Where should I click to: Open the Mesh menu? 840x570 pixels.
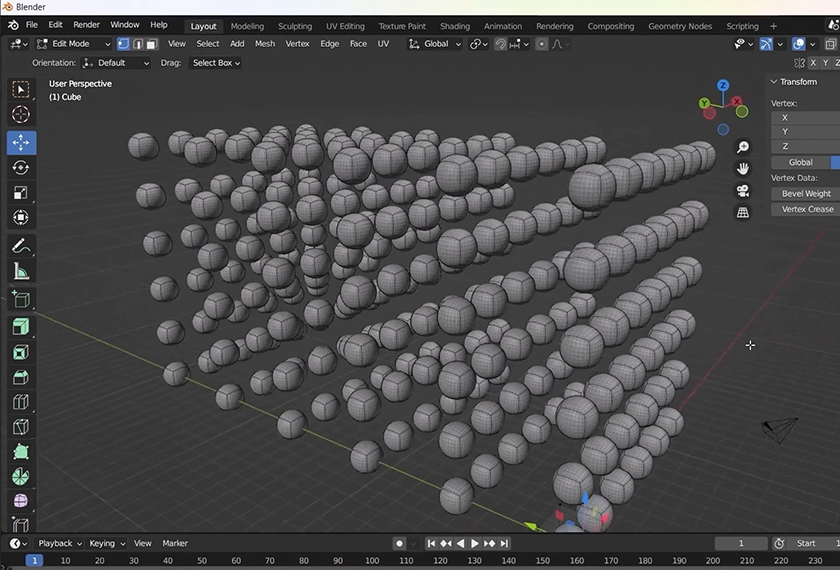click(x=265, y=44)
